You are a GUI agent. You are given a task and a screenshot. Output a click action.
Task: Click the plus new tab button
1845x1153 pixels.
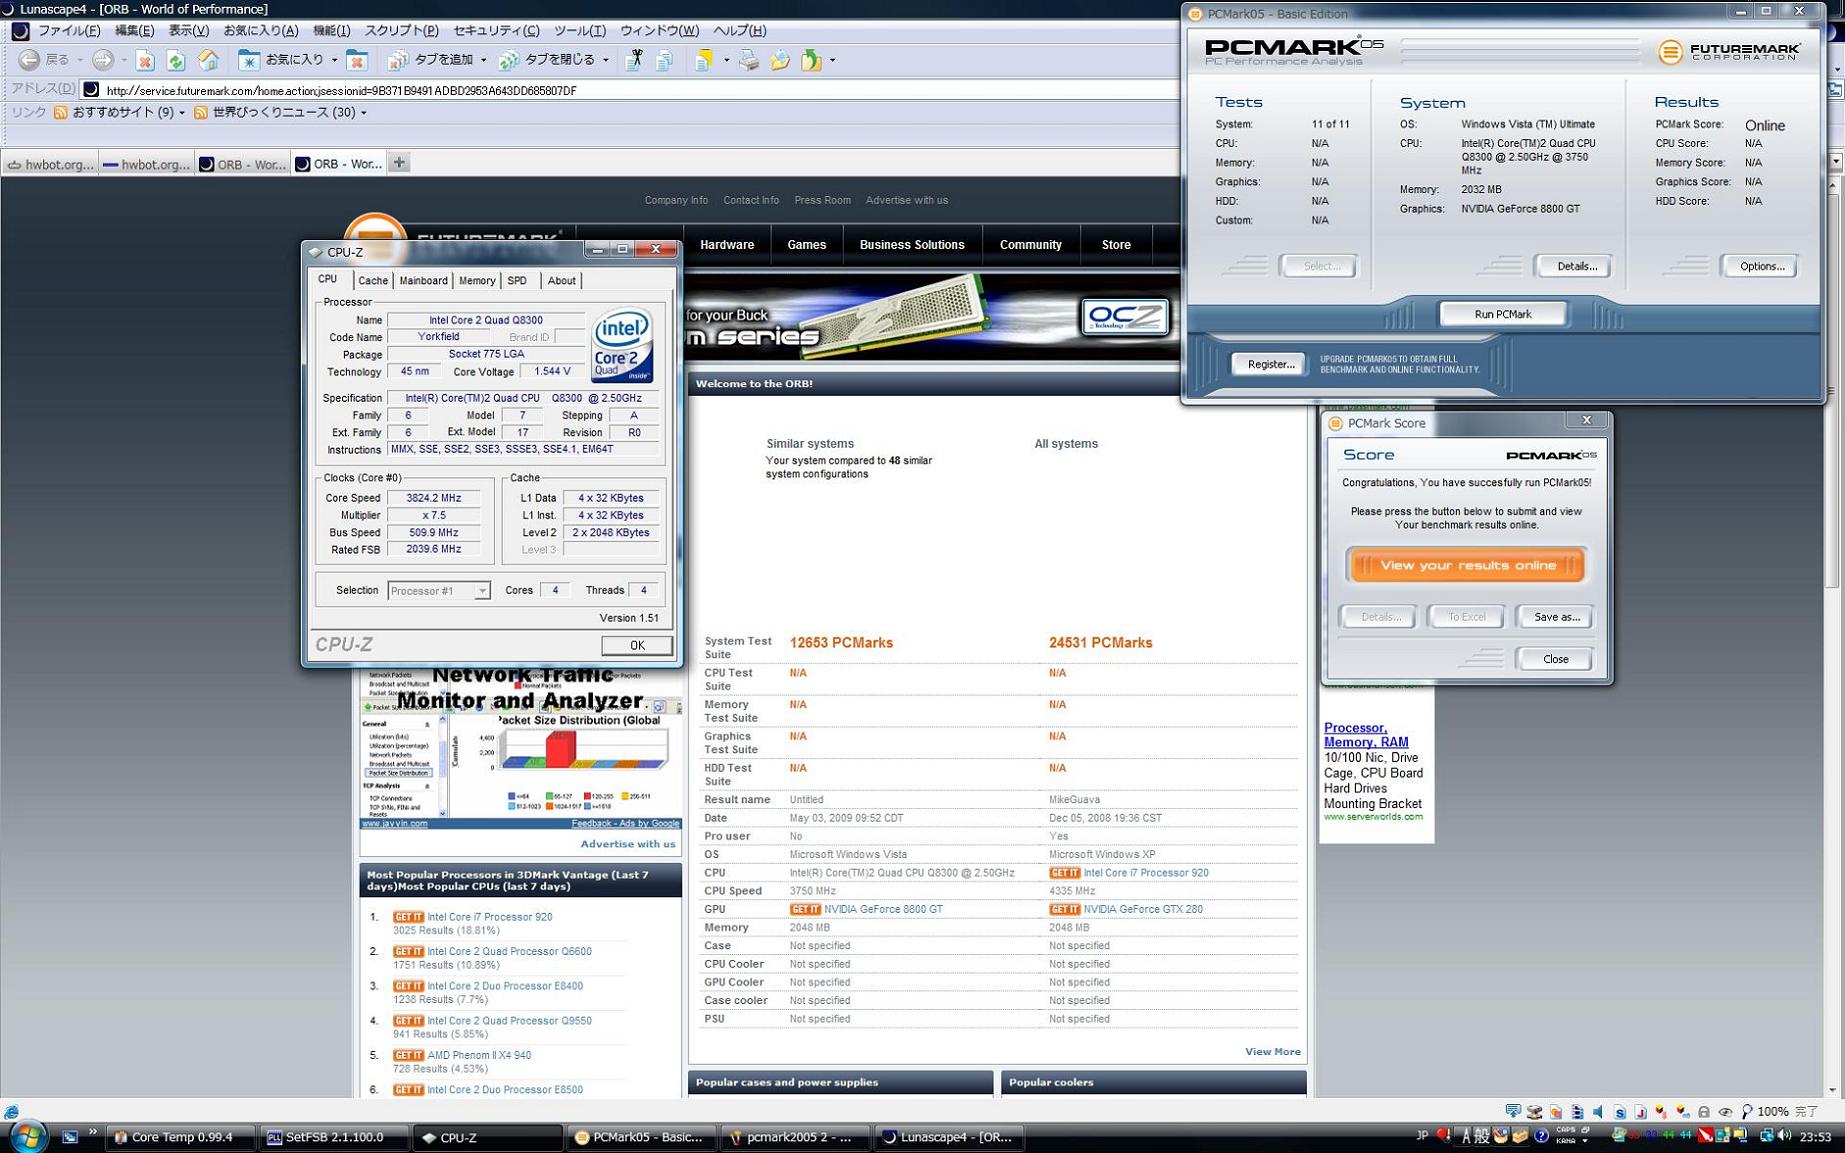click(399, 163)
